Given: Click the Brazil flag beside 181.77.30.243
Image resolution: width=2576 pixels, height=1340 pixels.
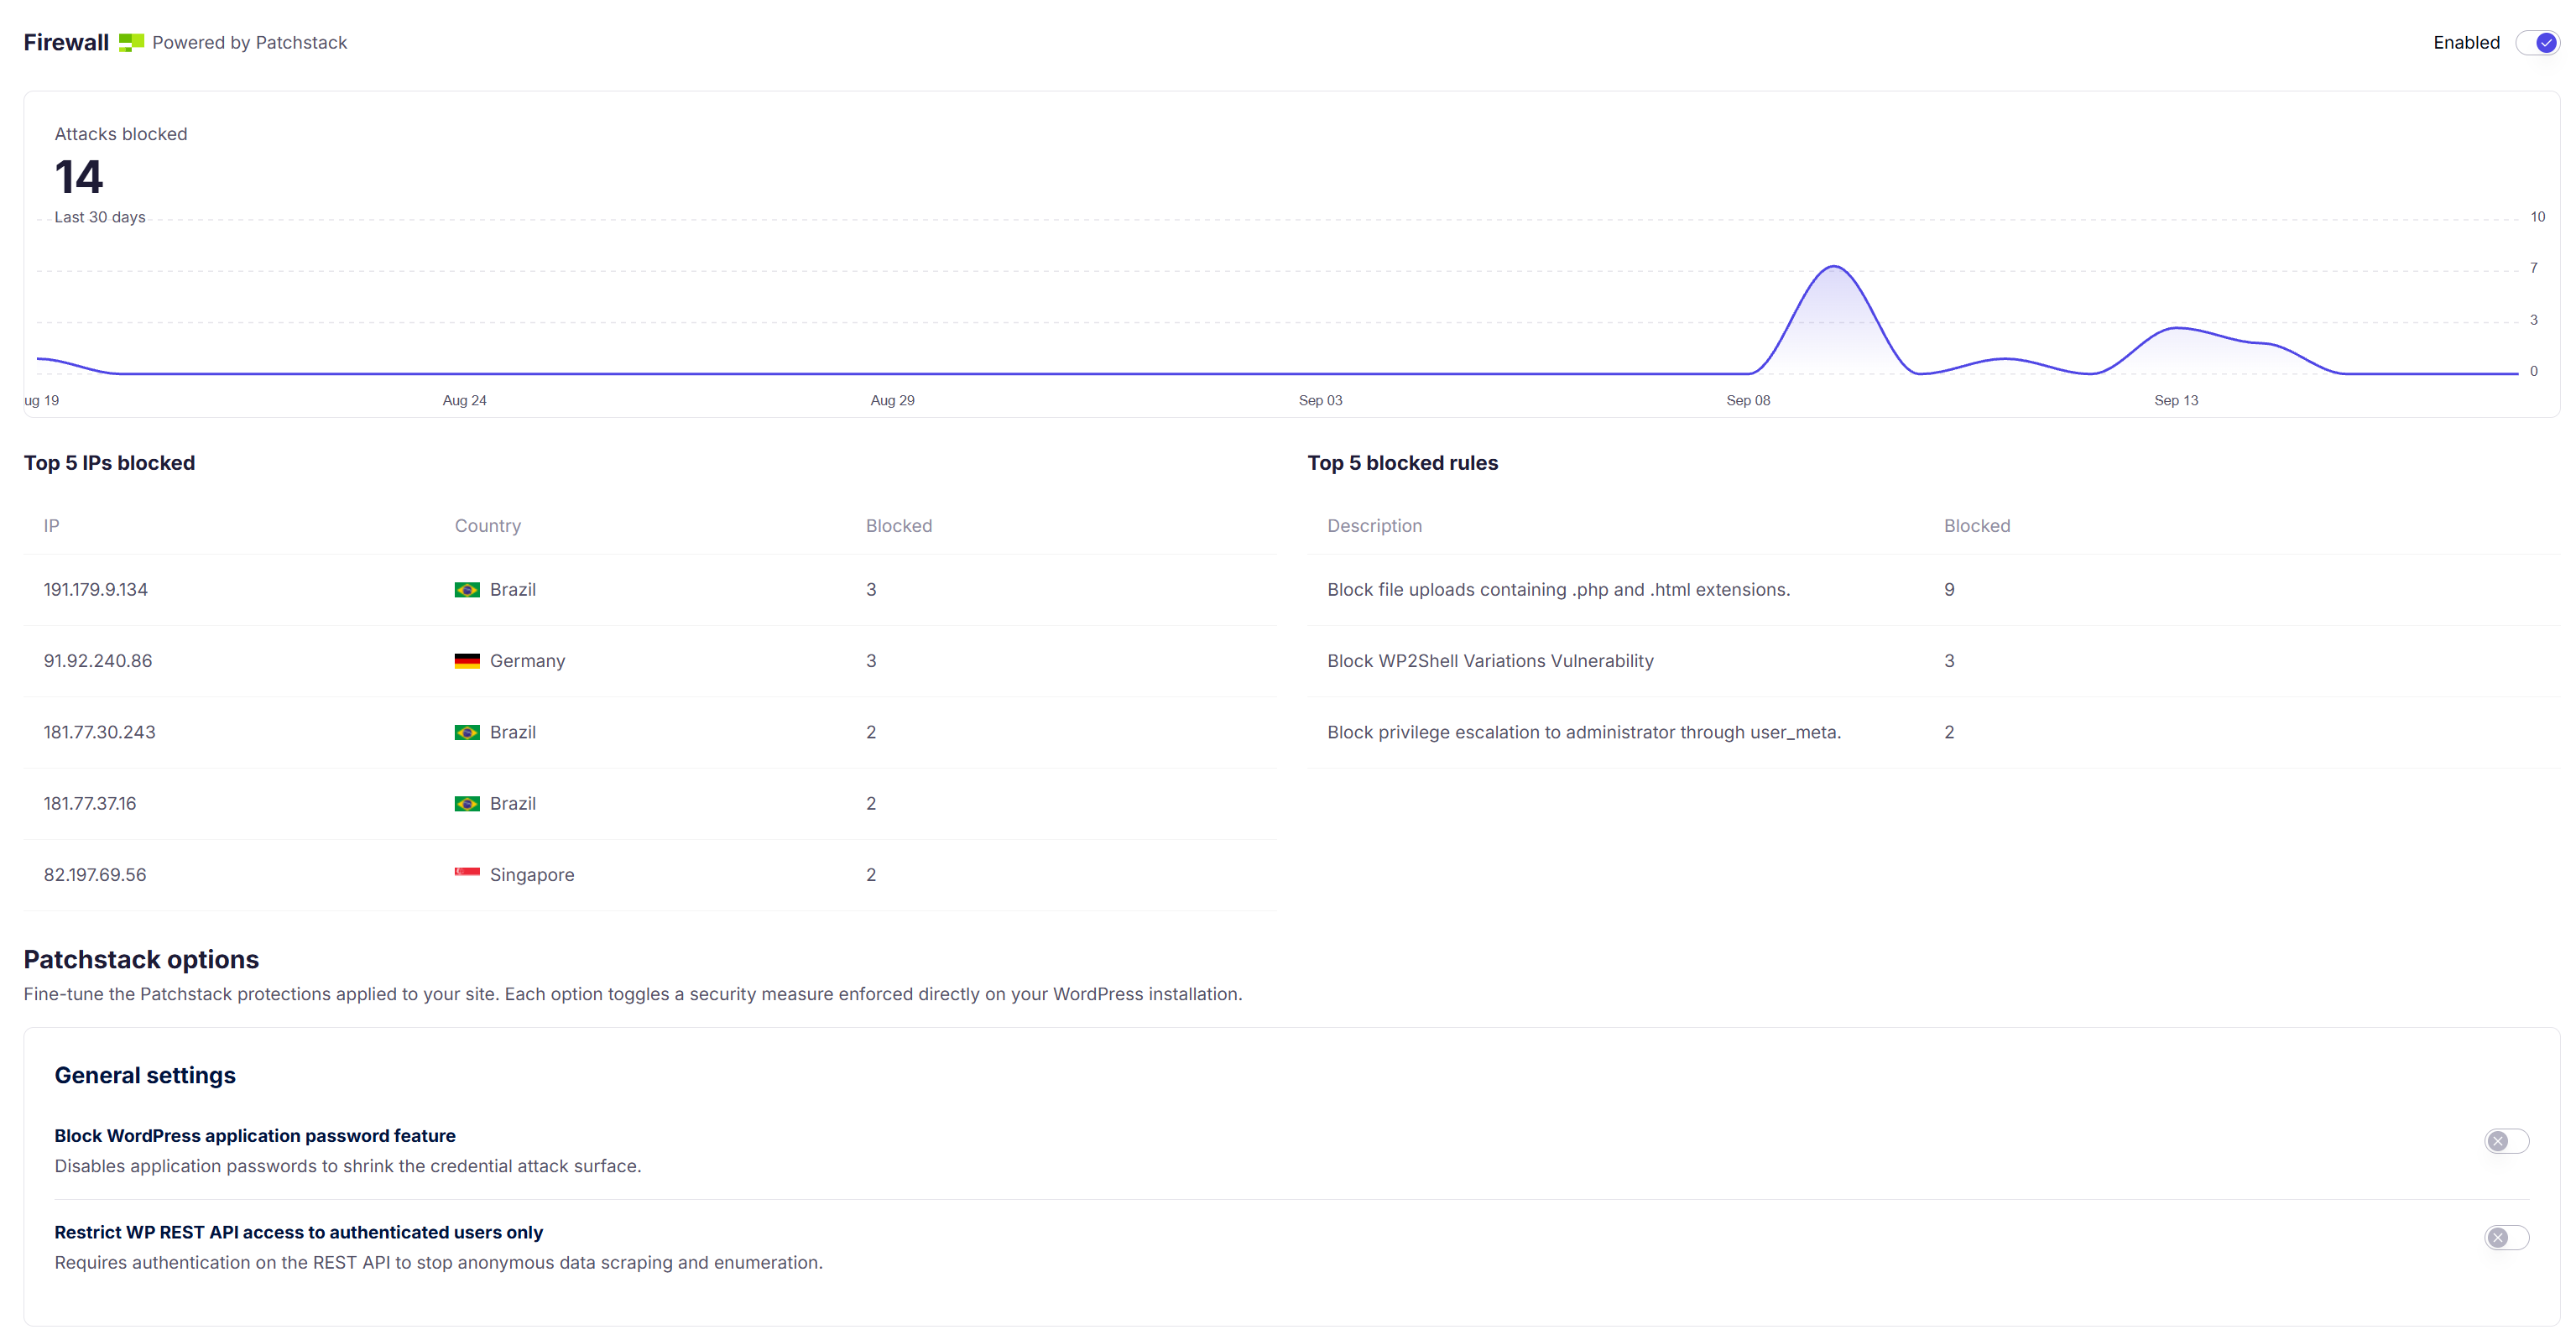Looking at the screenshot, I should tap(467, 732).
